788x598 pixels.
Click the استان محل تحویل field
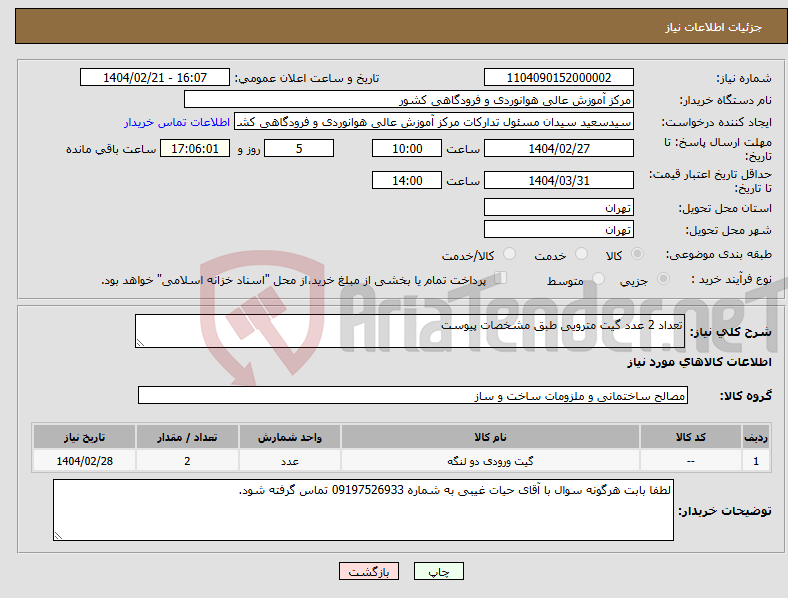[x=558, y=207]
